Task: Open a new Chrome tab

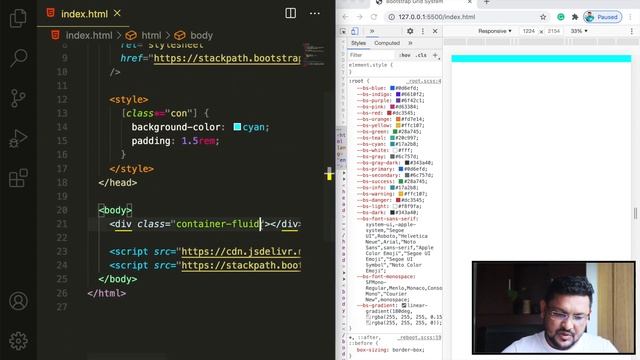Action: [x=486, y=2]
